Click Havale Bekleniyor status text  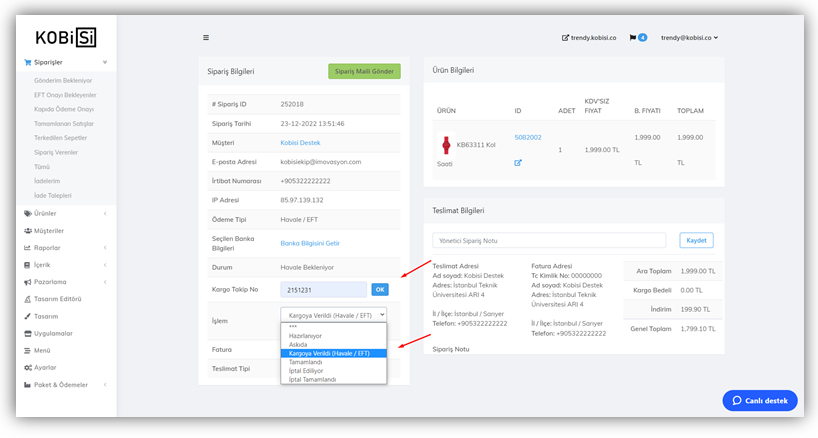point(307,267)
